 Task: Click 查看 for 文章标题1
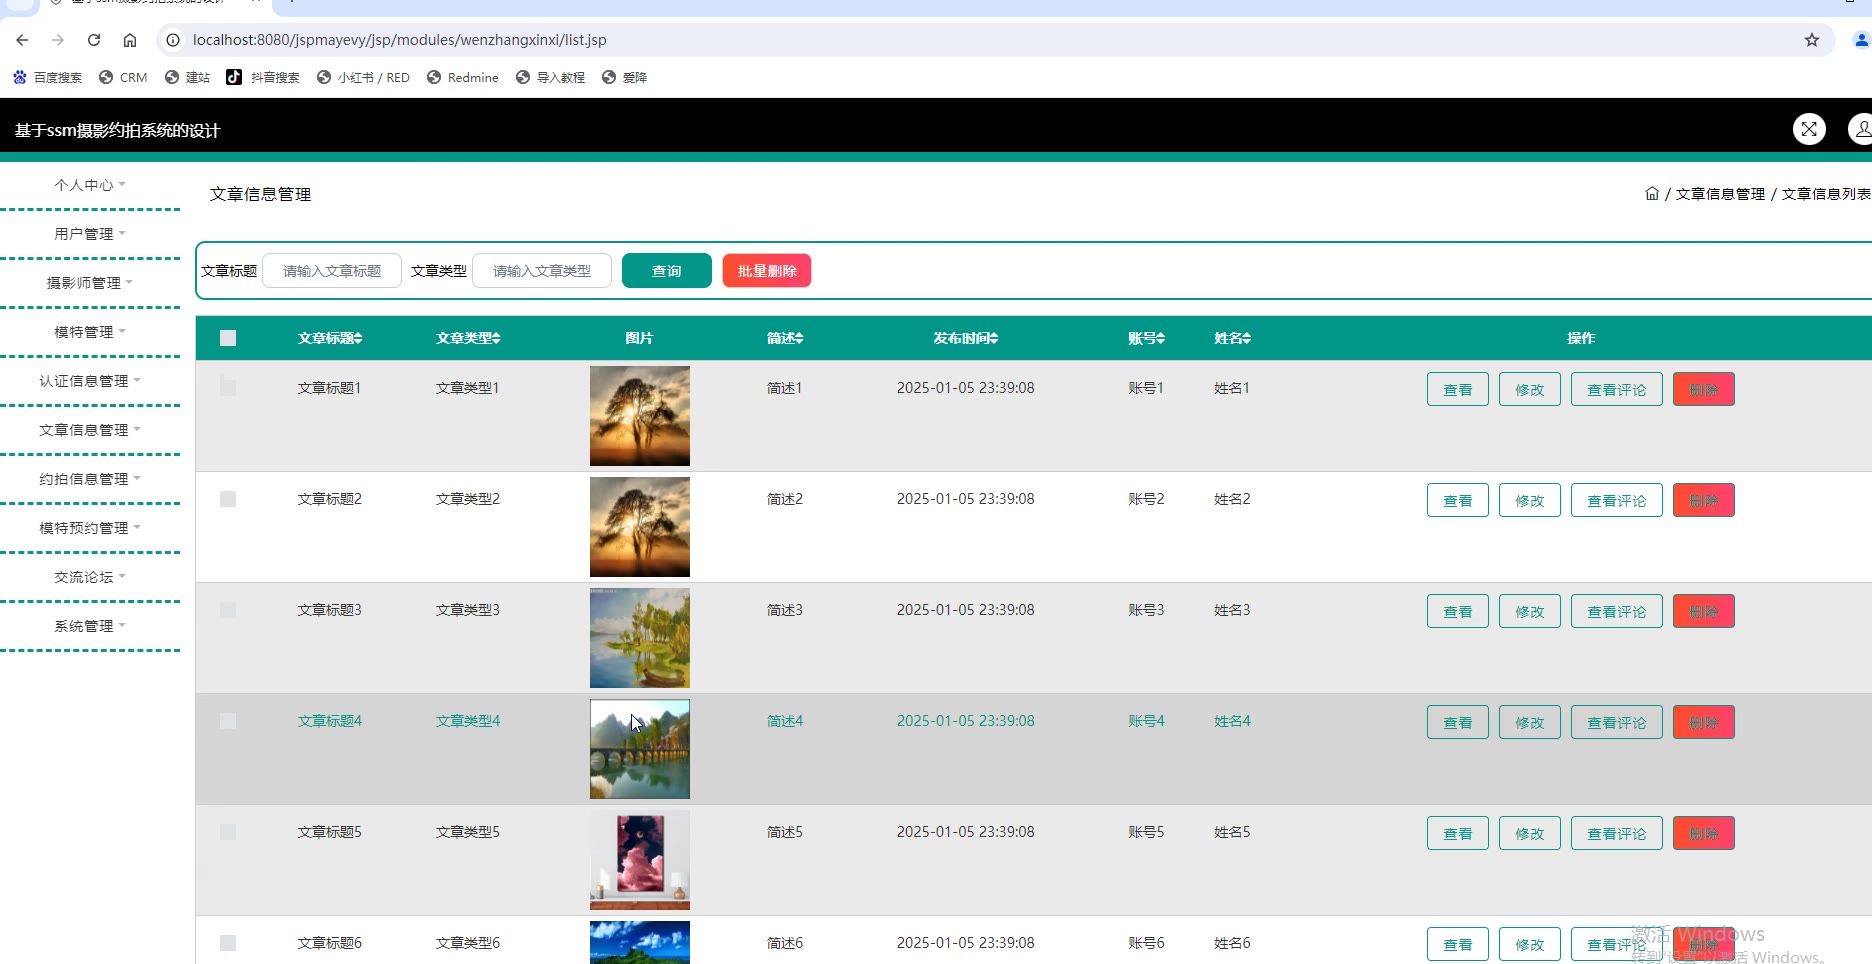click(1458, 389)
